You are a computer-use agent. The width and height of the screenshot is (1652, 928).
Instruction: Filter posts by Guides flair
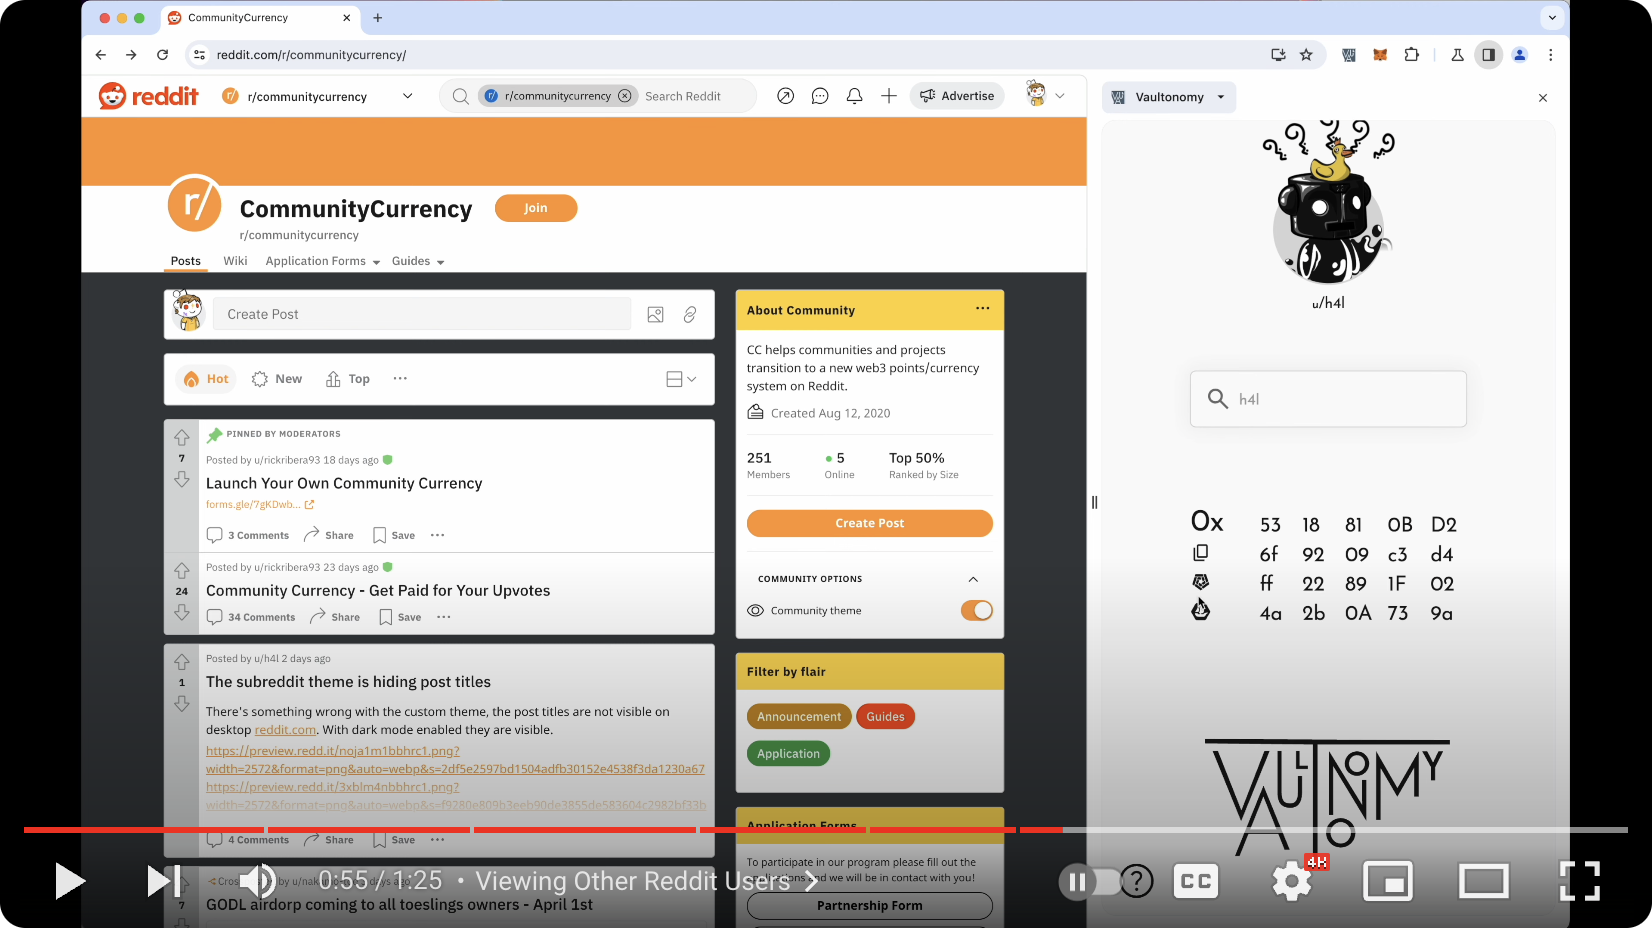tap(885, 716)
